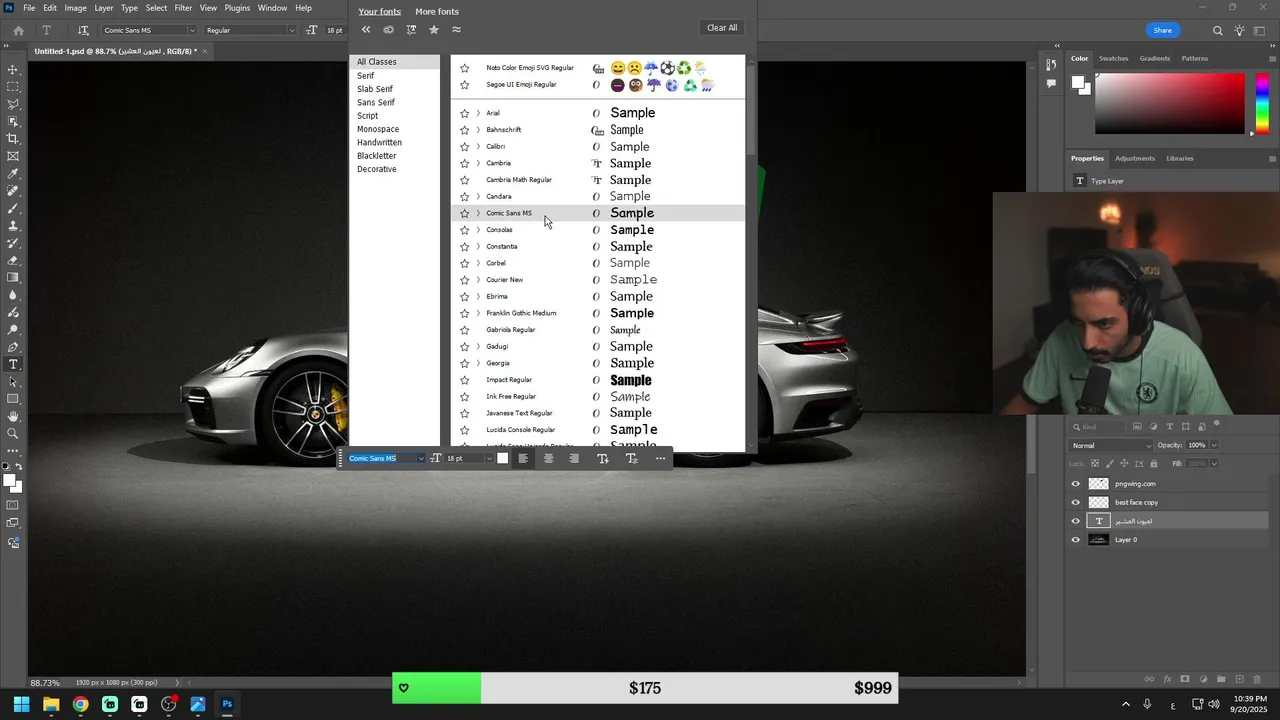
Task: Filter fonts by the Script class
Action: click(368, 116)
